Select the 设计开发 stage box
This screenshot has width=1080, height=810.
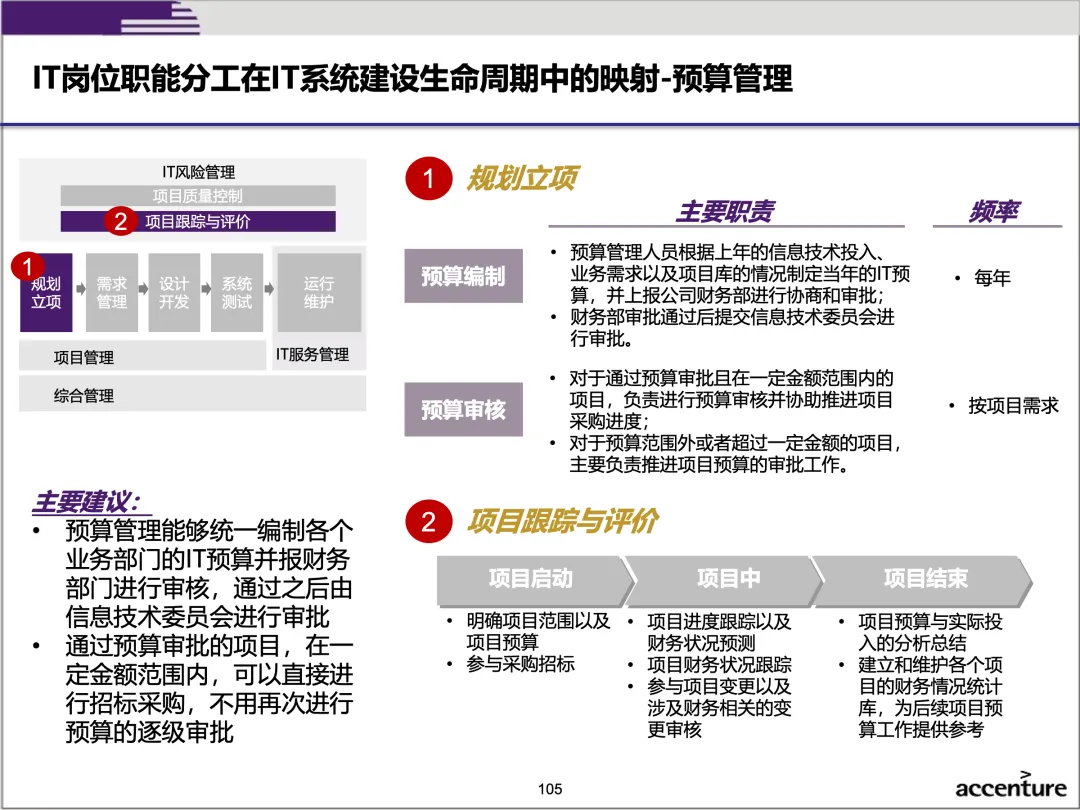click(x=174, y=293)
